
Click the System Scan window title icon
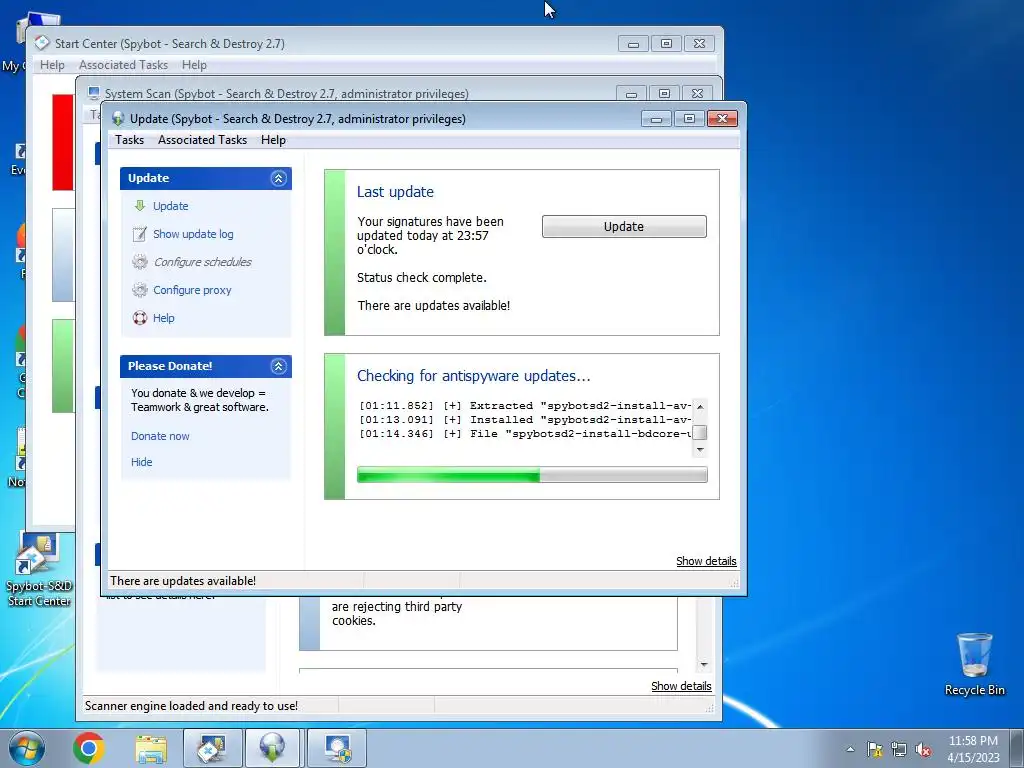[x=94, y=93]
